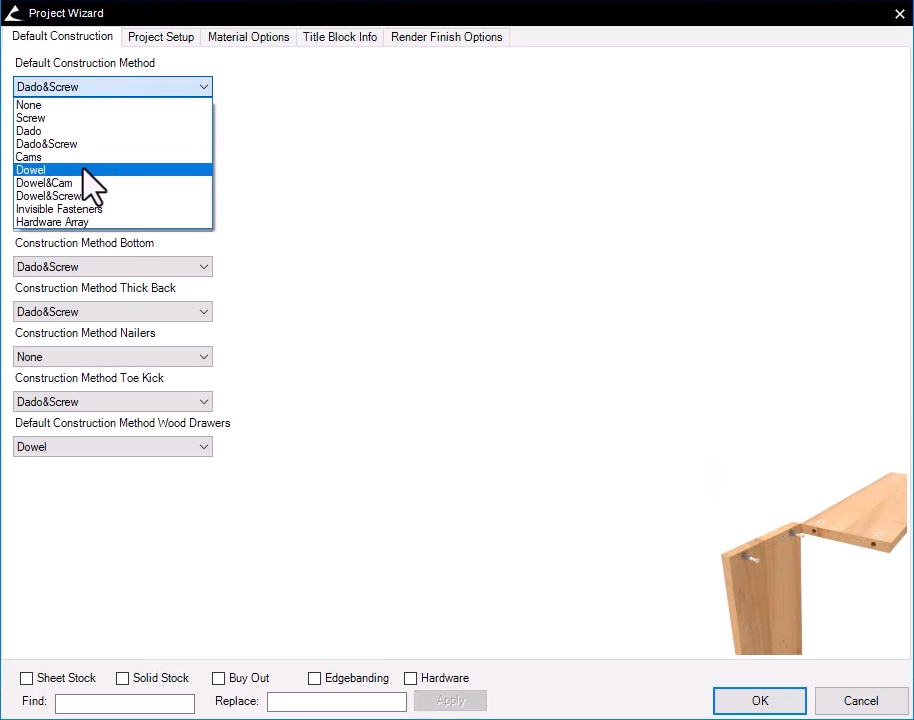Toggle the Solid Stock checkbox
The image size is (914, 720).
pos(123,678)
